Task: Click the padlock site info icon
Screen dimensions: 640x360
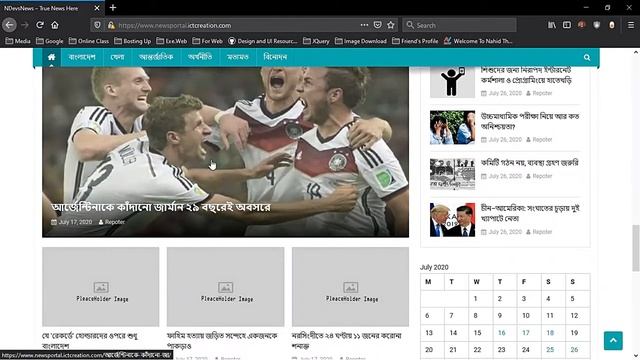Action: click(x=111, y=25)
